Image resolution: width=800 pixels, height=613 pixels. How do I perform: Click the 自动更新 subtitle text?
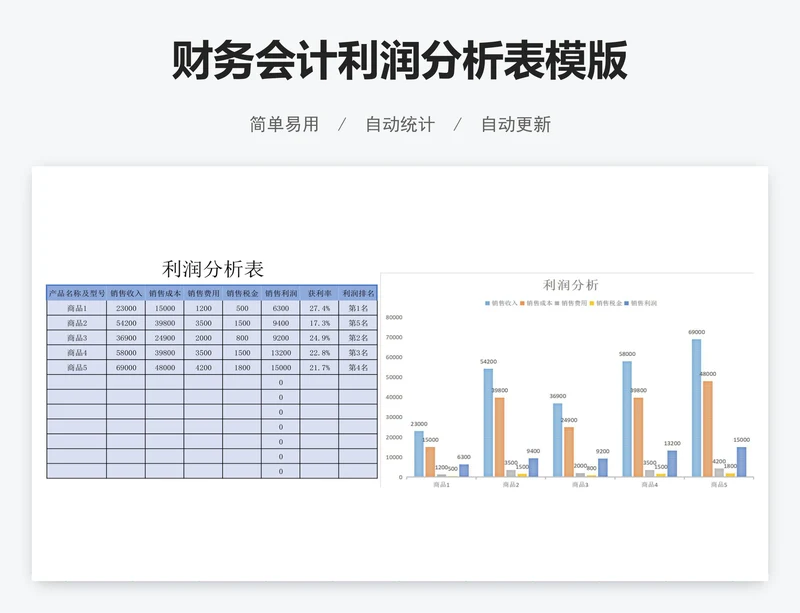(x=516, y=124)
